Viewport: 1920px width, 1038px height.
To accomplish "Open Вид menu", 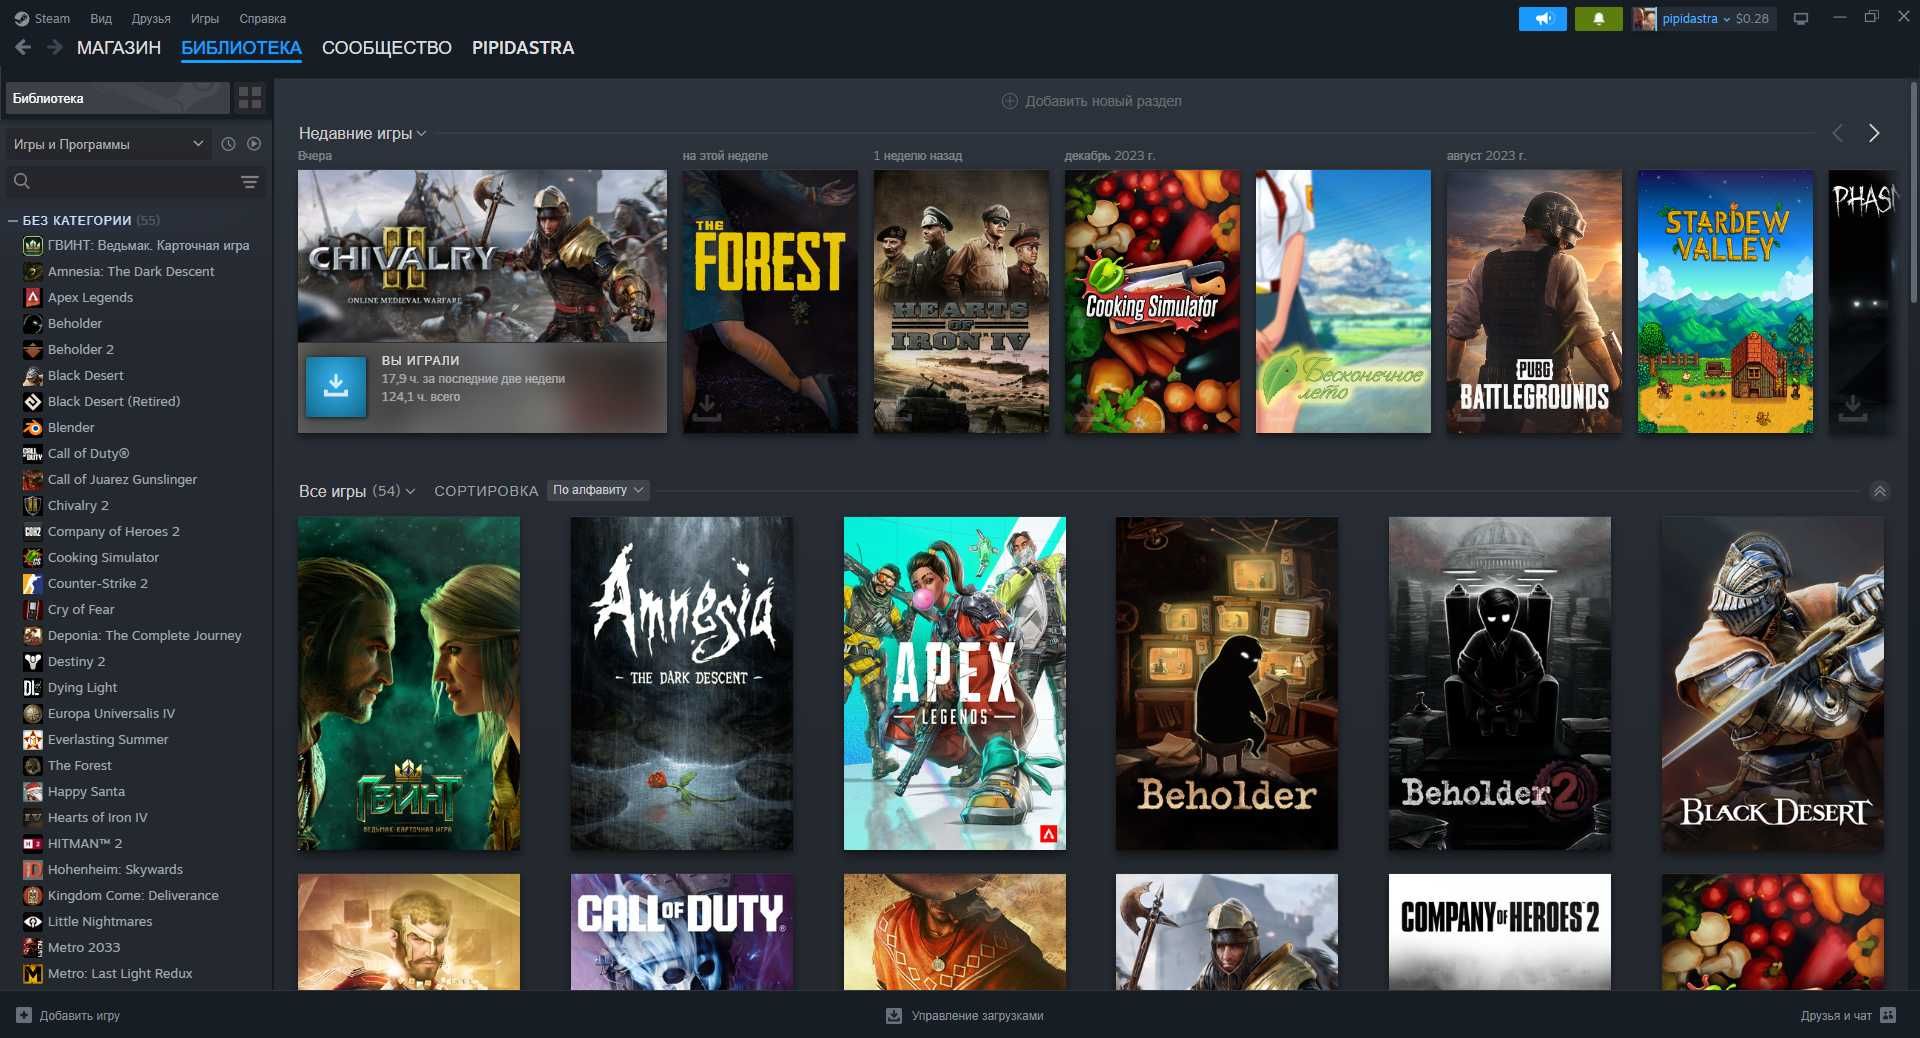I will pos(101,18).
